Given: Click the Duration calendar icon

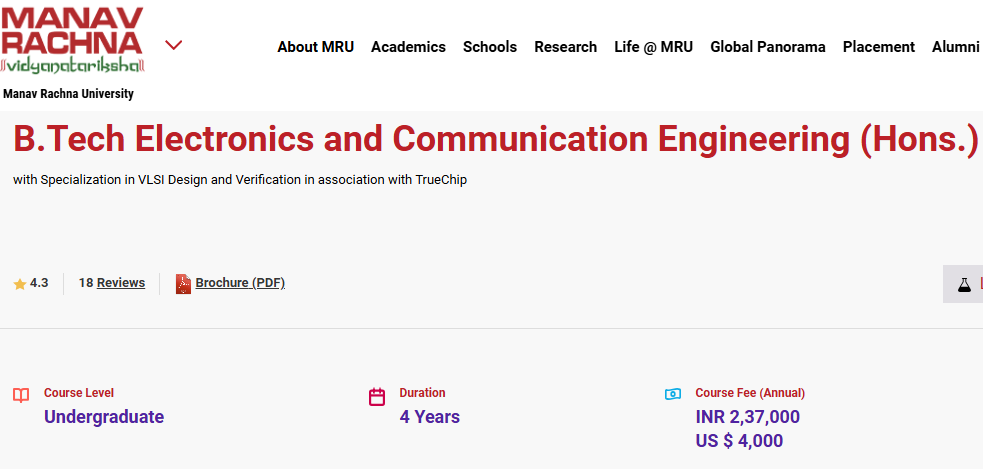Looking at the screenshot, I should coord(377,397).
